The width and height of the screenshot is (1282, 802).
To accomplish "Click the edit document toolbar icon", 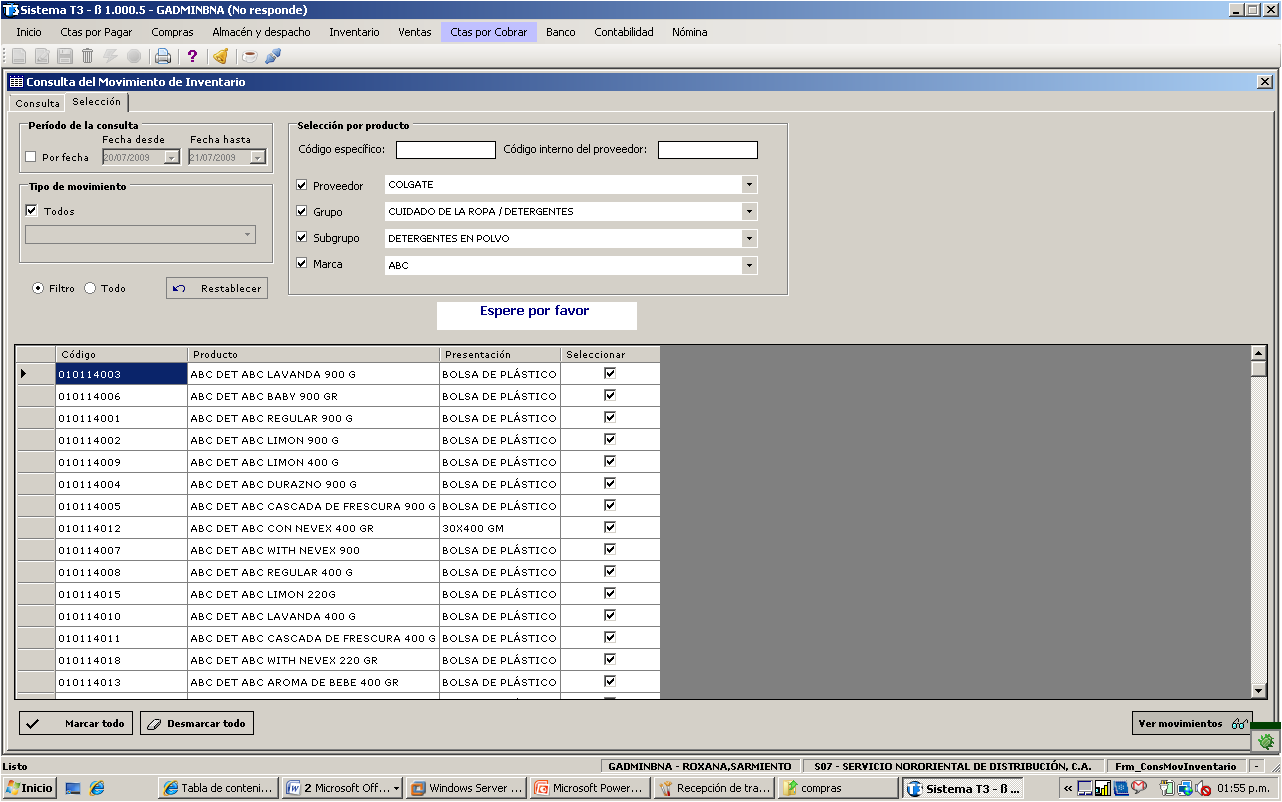I will click(x=42, y=56).
